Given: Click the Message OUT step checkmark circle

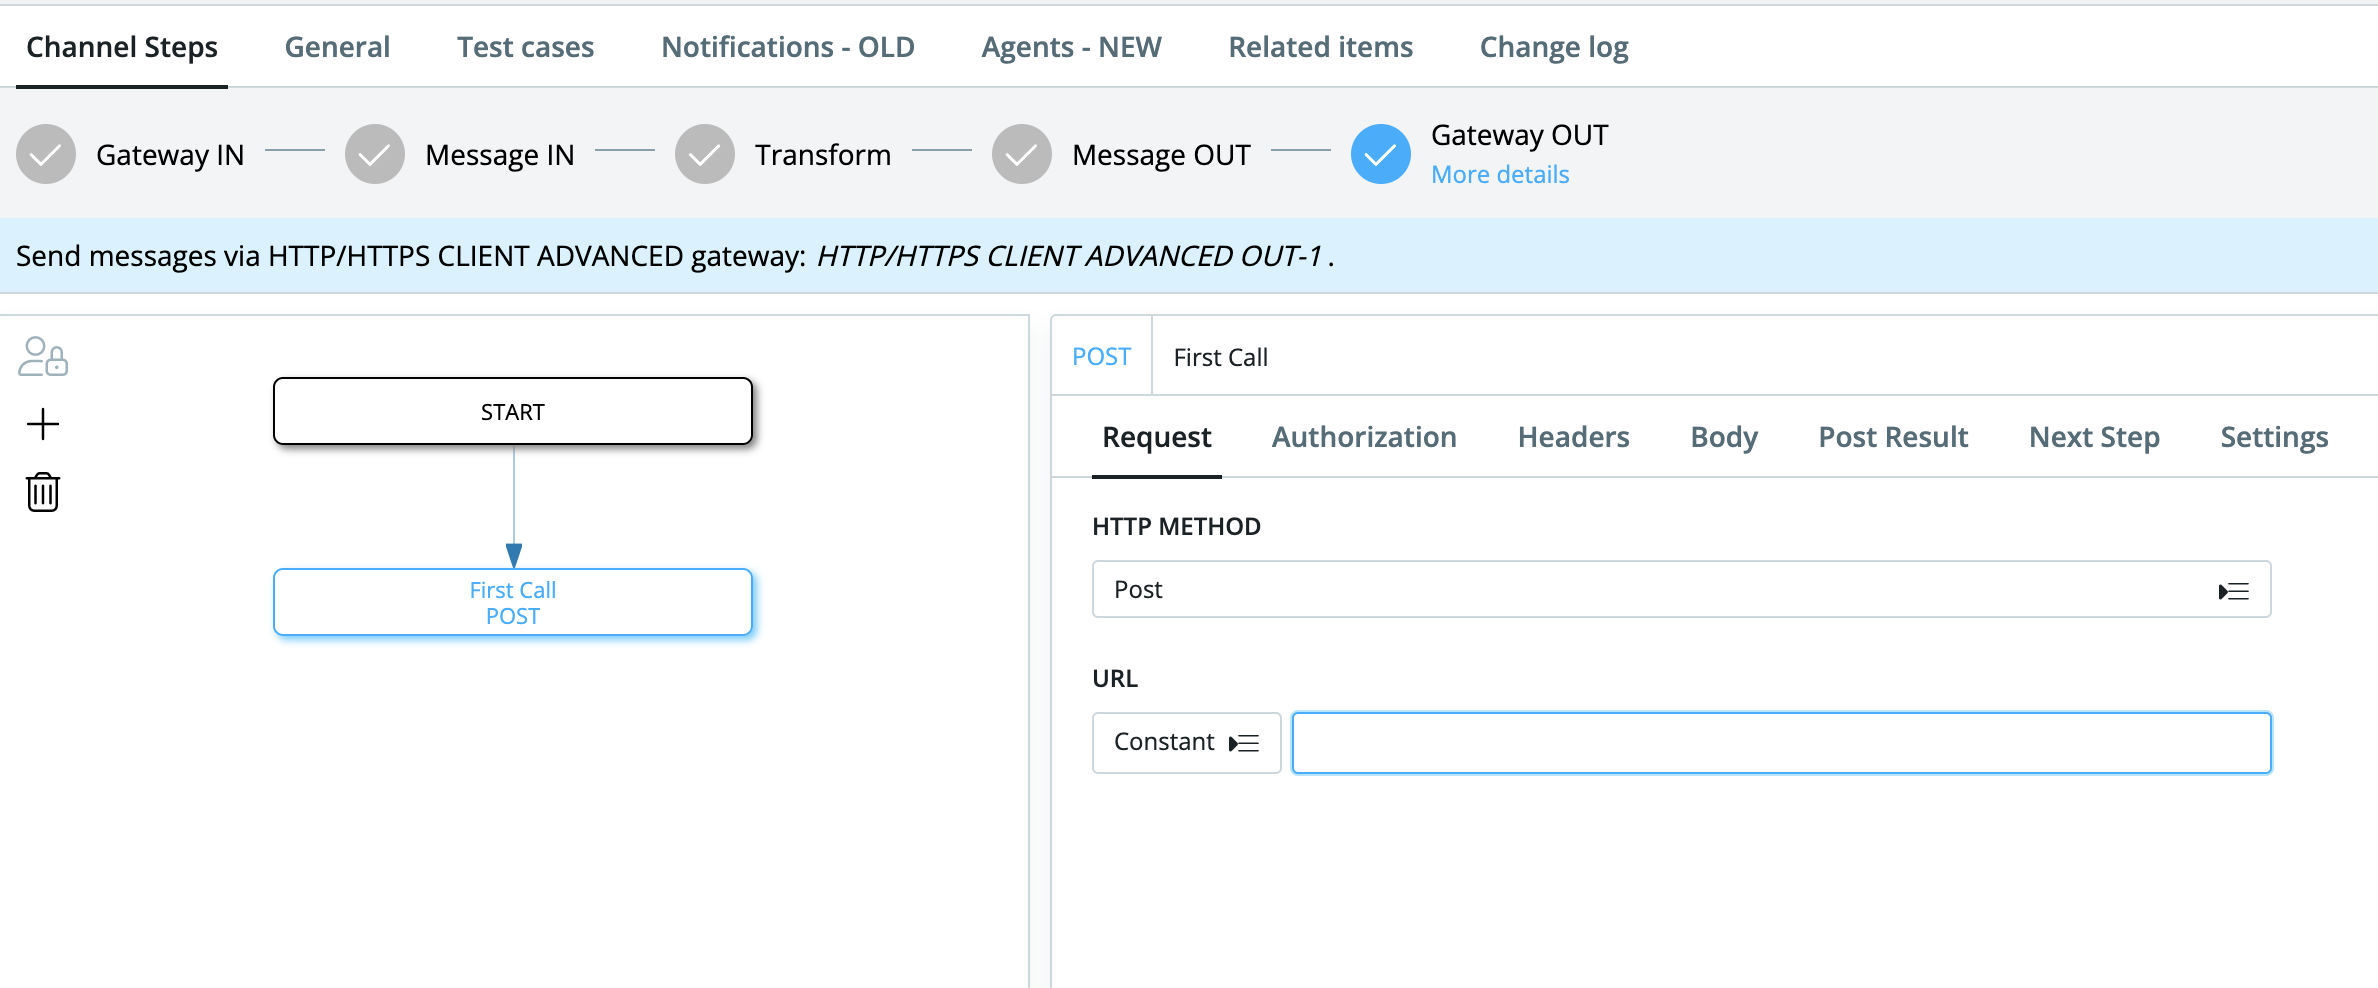Looking at the screenshot, I should coord(1022,154).
